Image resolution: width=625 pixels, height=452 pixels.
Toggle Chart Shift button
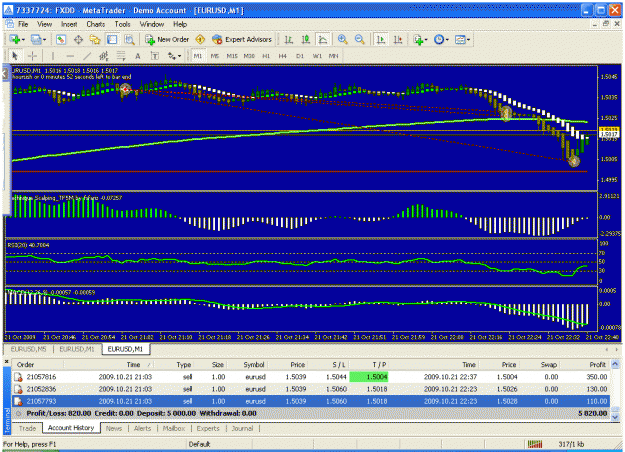(398, 39)
